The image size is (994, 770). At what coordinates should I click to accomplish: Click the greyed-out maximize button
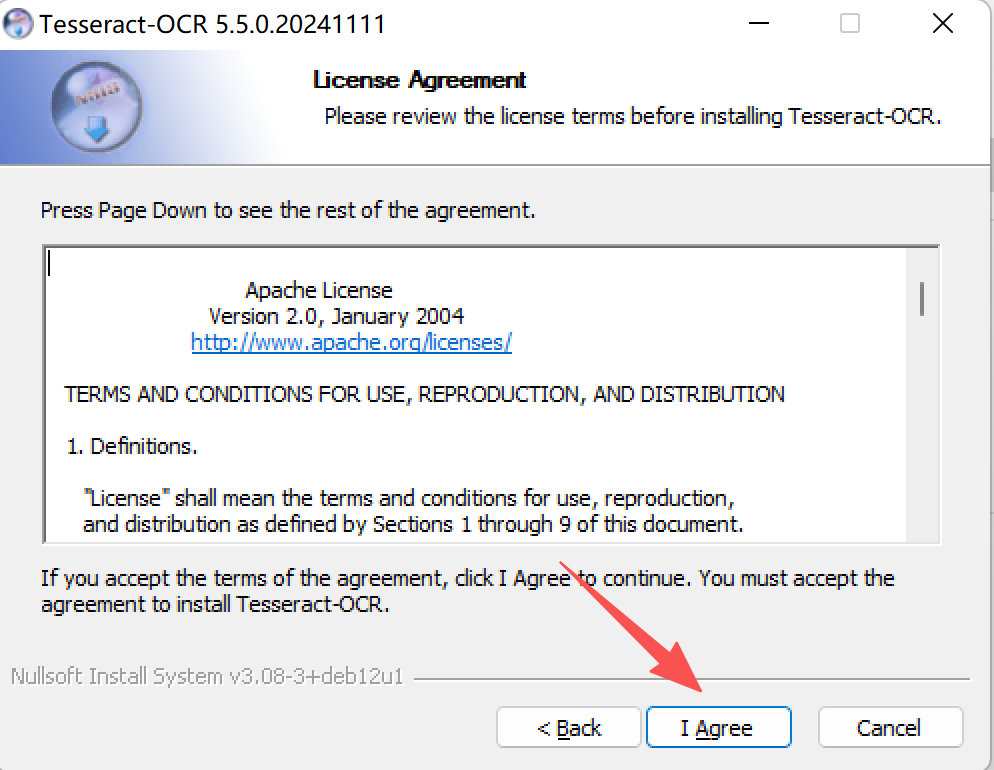pyautogui.click(x=850, y=24)
